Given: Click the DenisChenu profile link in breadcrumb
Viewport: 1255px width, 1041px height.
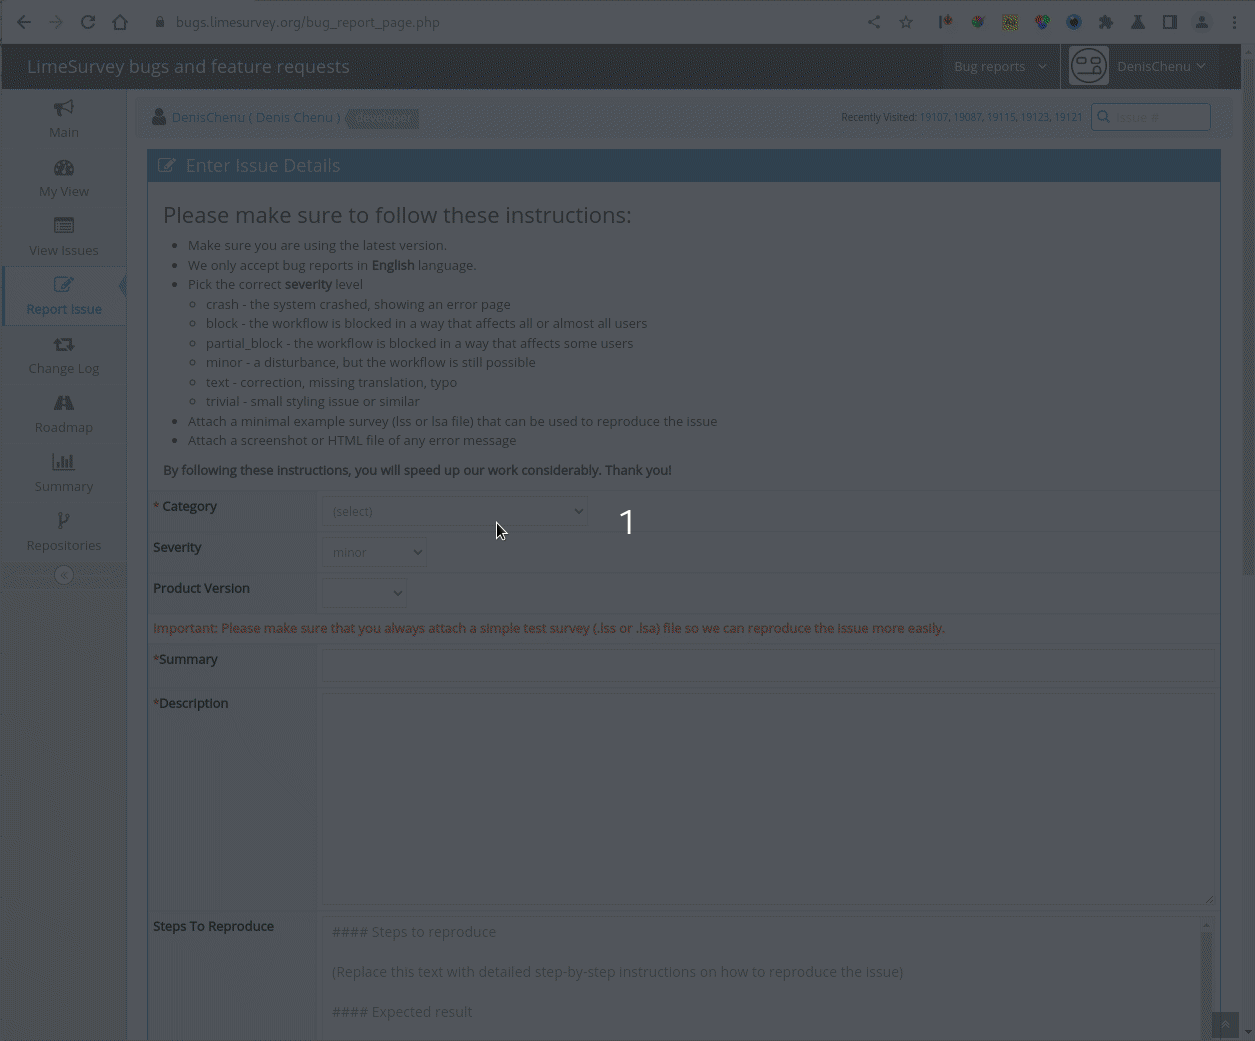Looking at the screenshot, I should 207,117.
